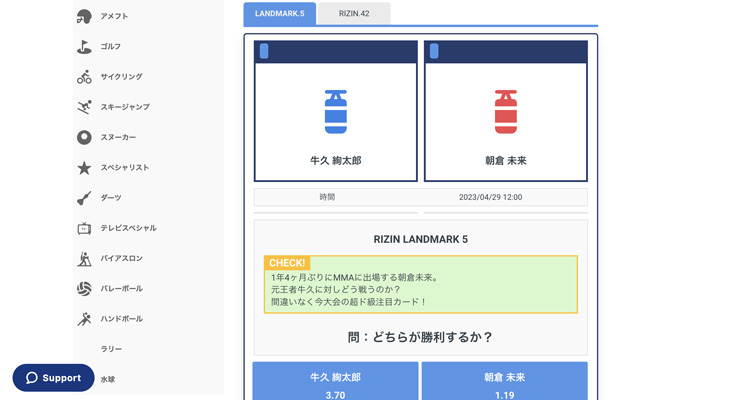Click the ski jumping icon
750x400 pixels.
point(84,107)
